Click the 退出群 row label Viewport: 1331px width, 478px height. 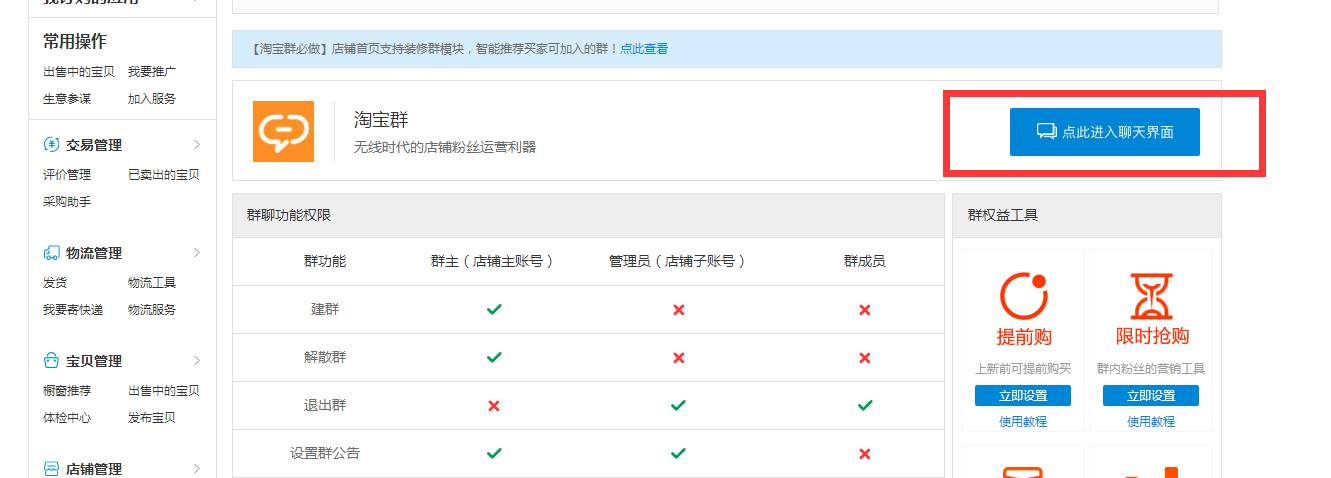point(325,405)
